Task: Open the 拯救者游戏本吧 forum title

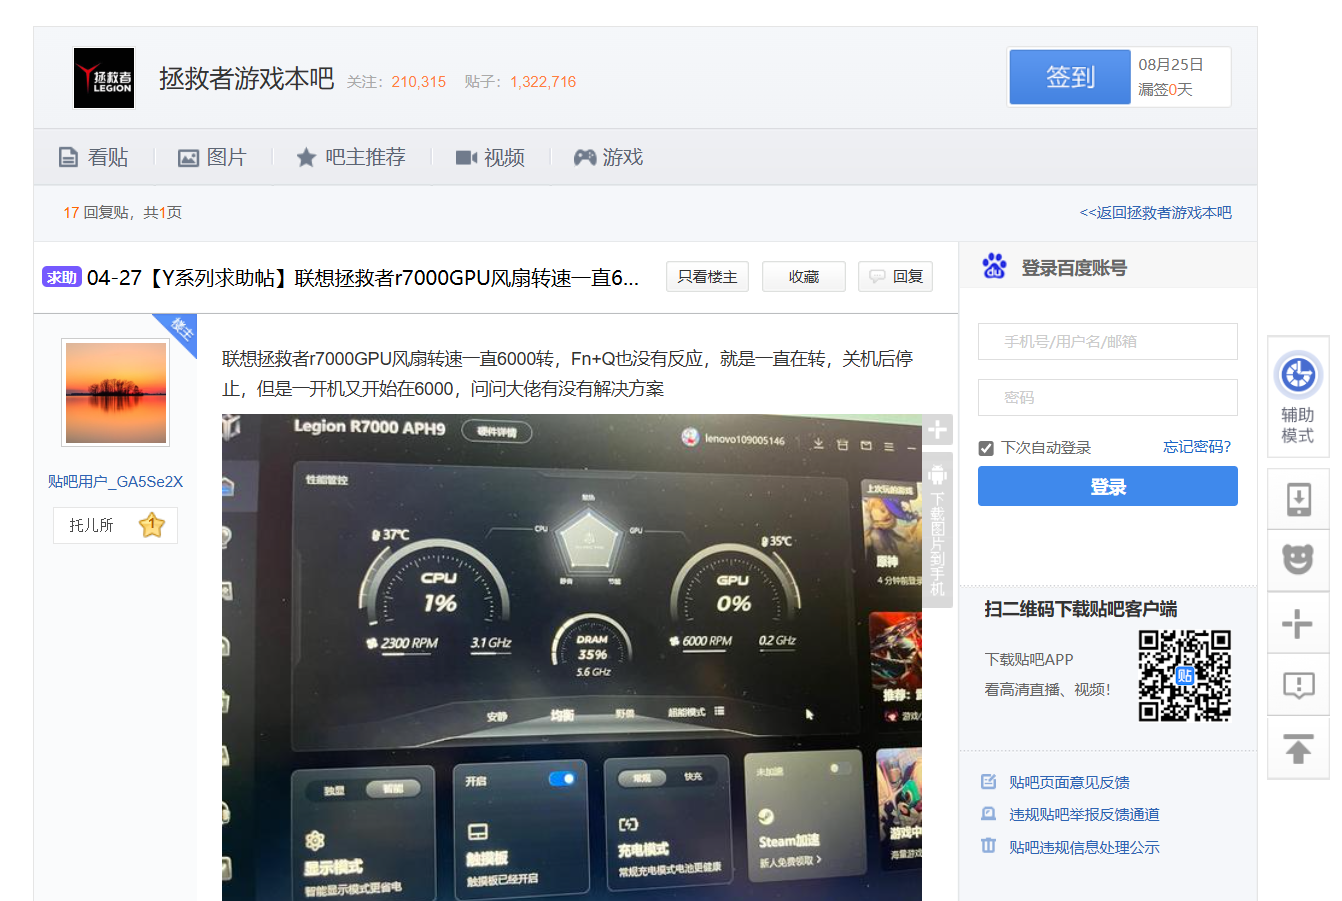Action: click(246, 79)
